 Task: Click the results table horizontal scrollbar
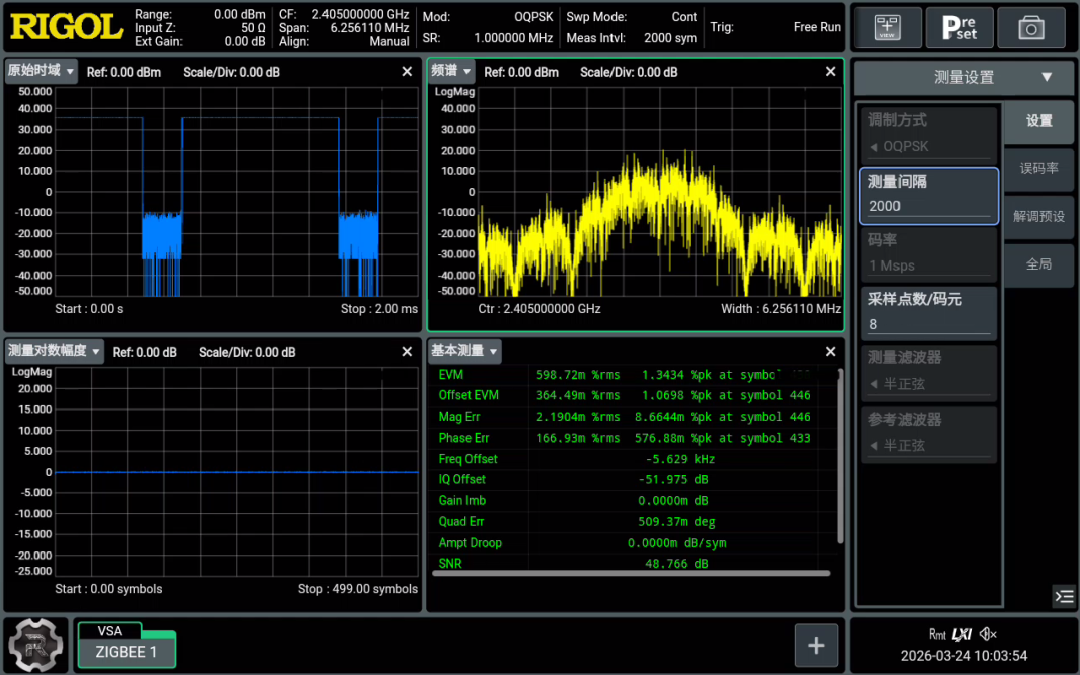[x=631, y=573]
